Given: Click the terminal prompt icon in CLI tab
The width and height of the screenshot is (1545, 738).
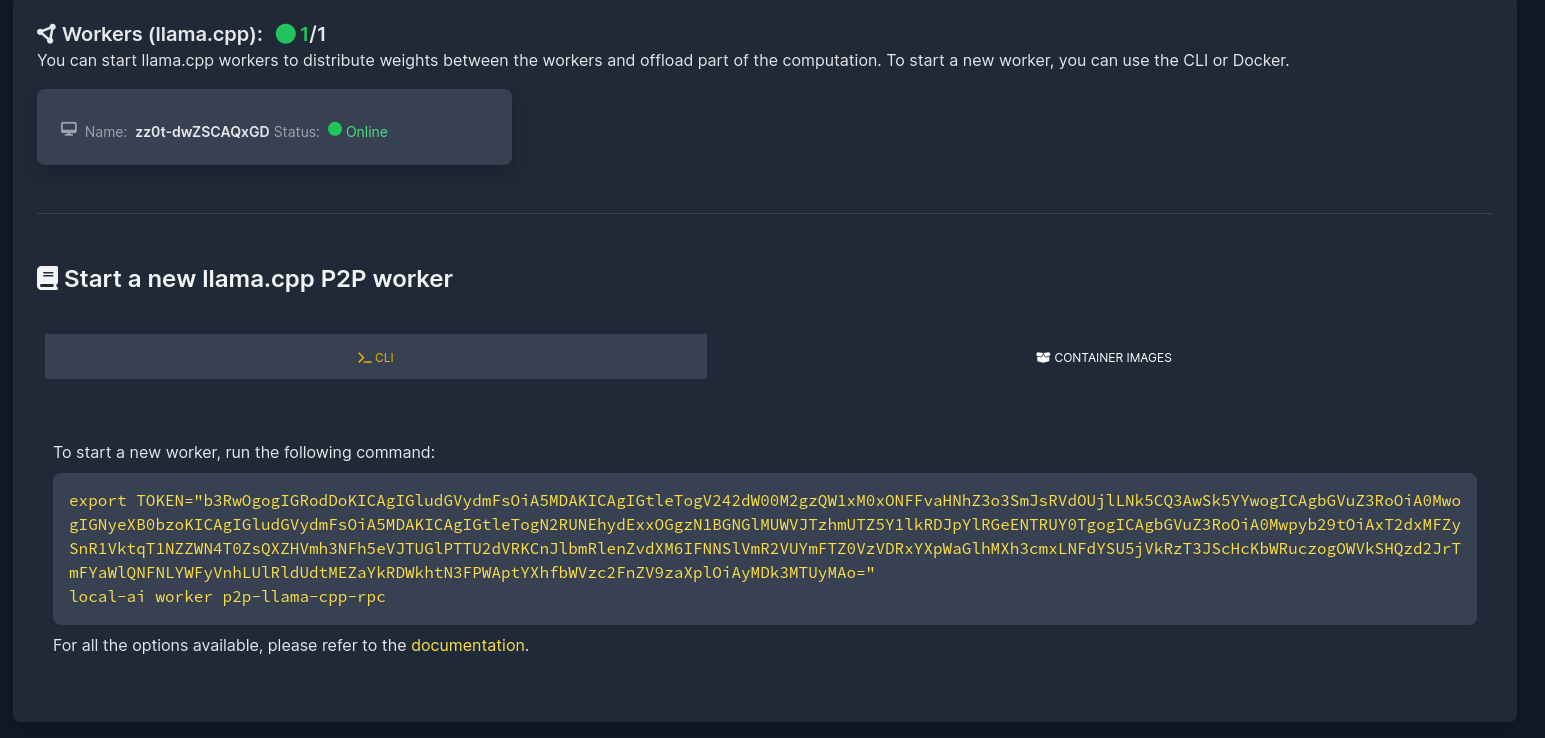Looking at the screenshot, I should point(364,357).
